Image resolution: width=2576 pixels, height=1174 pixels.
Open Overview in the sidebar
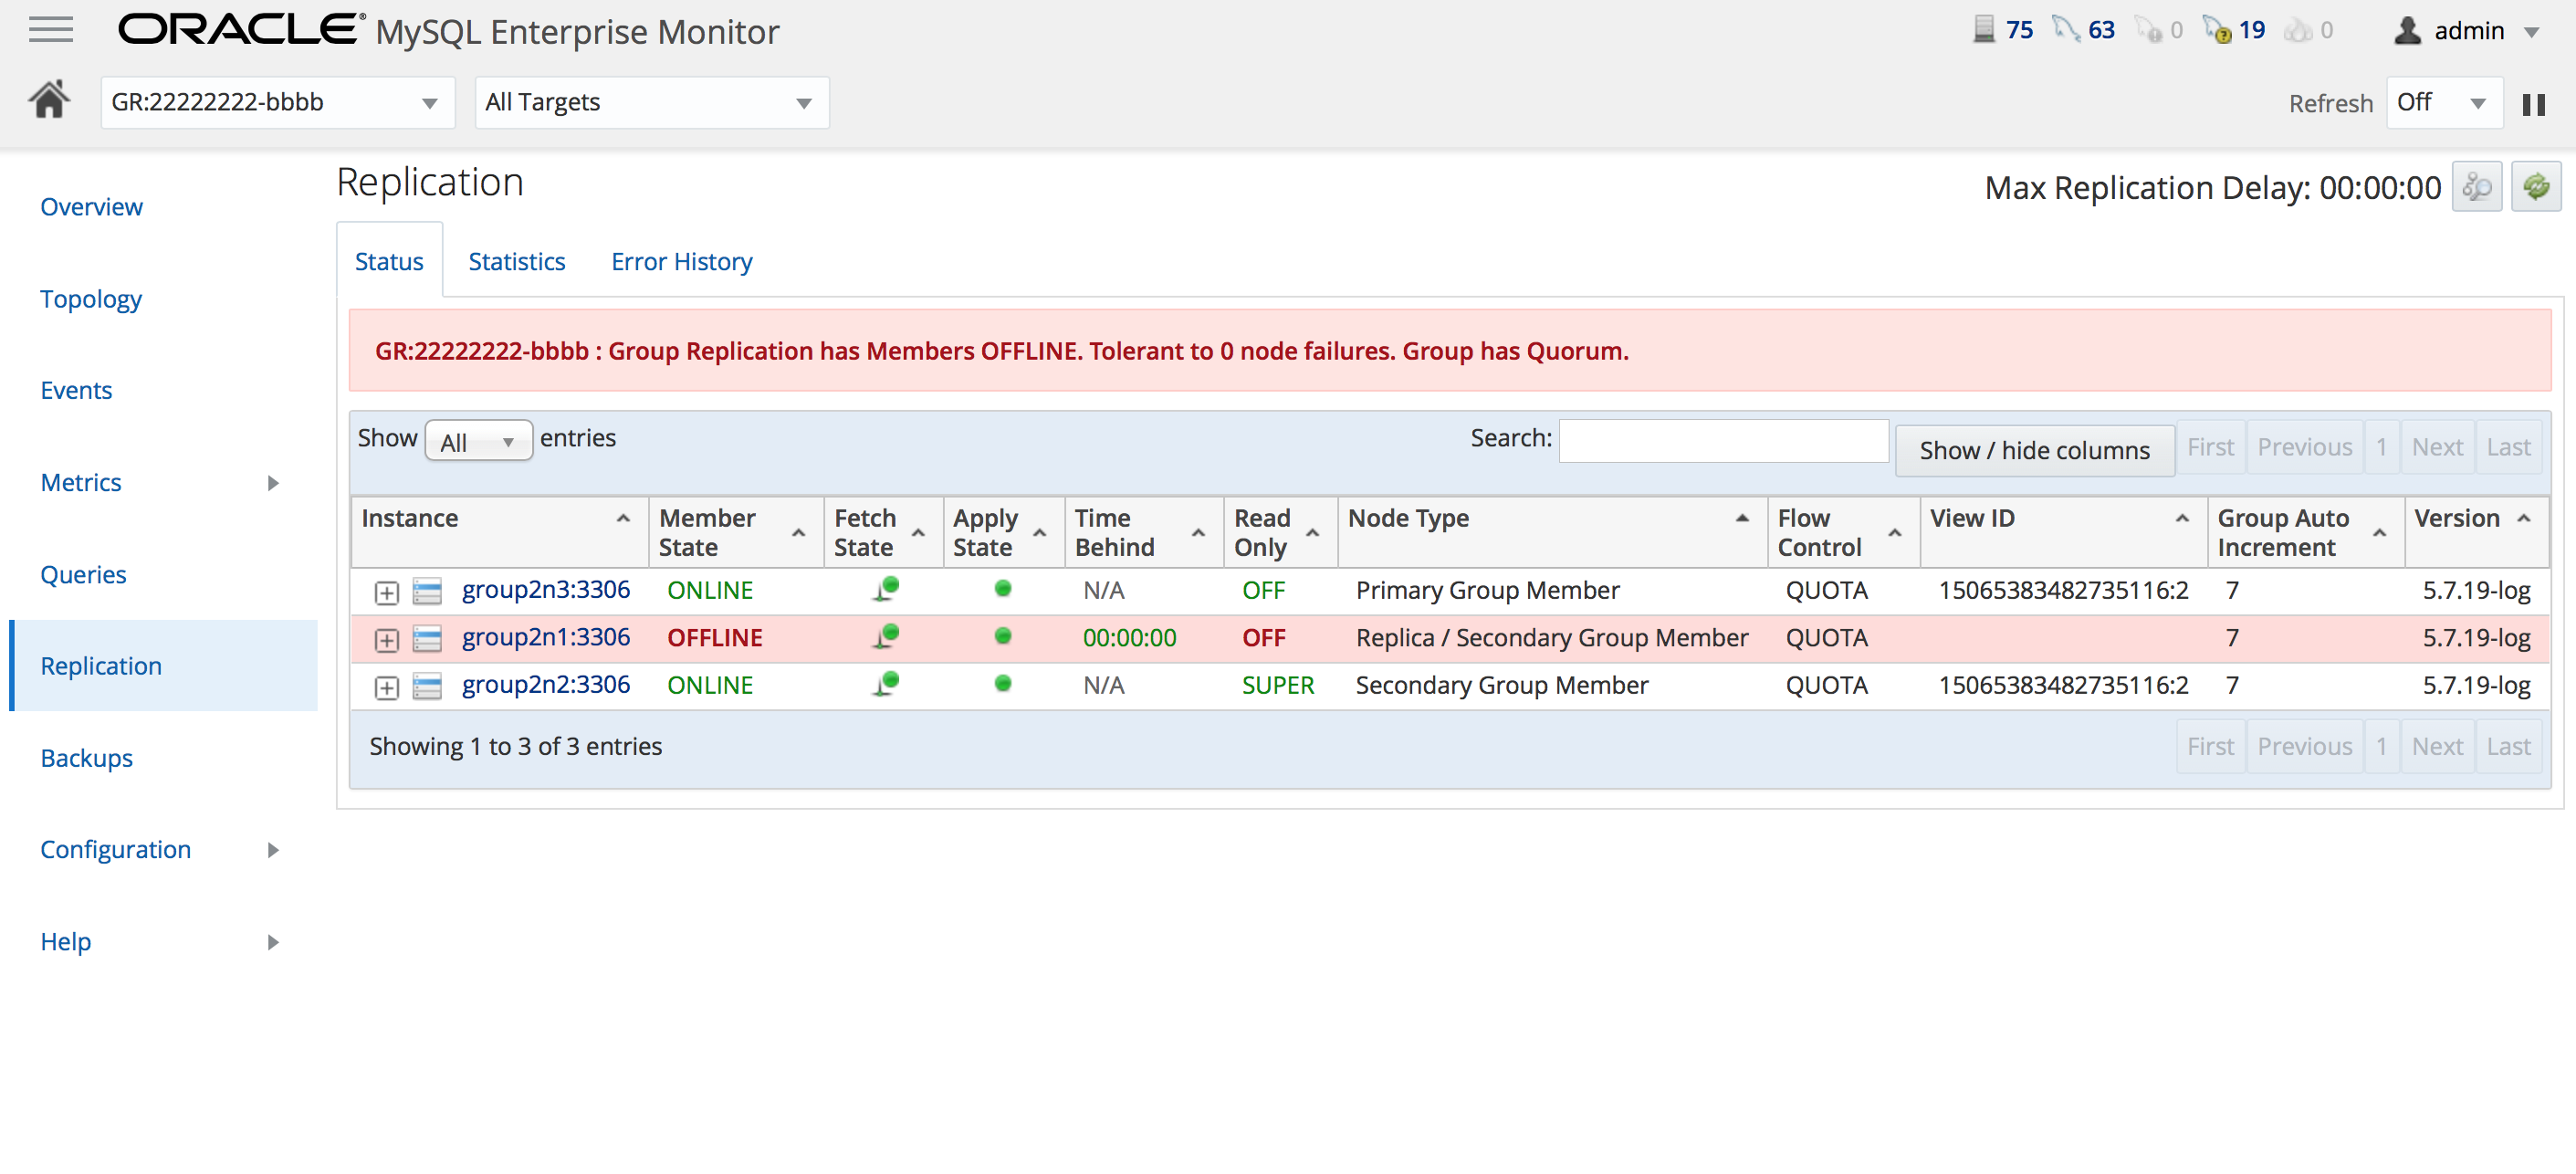91,207
